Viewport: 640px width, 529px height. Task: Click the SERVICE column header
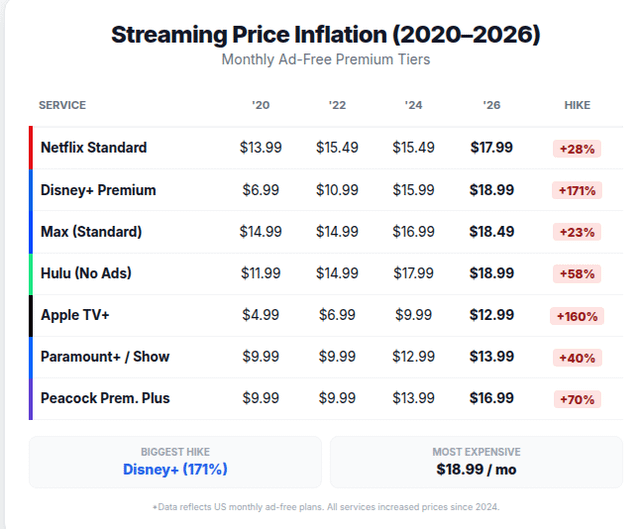click(62, 105)
